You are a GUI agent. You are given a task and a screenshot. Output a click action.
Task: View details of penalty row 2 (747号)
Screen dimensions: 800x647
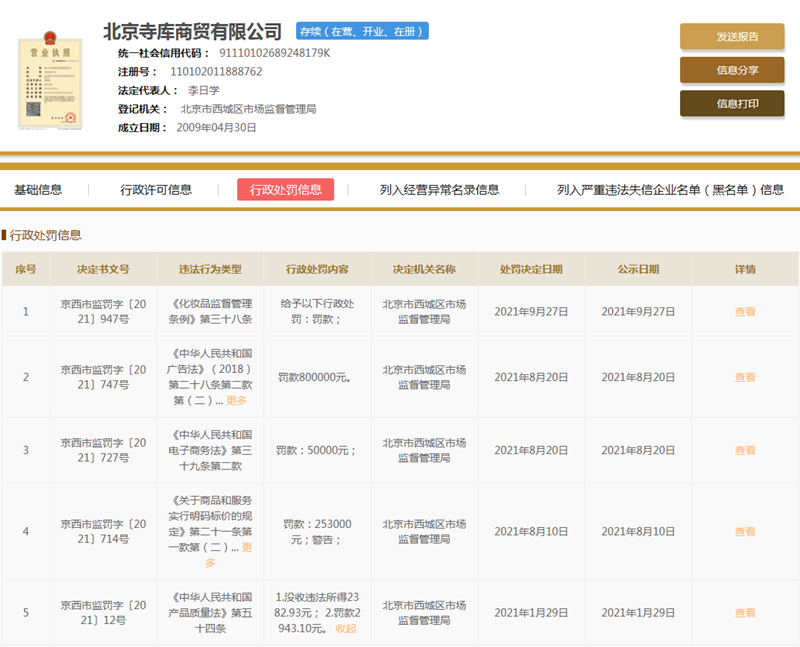click(x=745, y=378)
